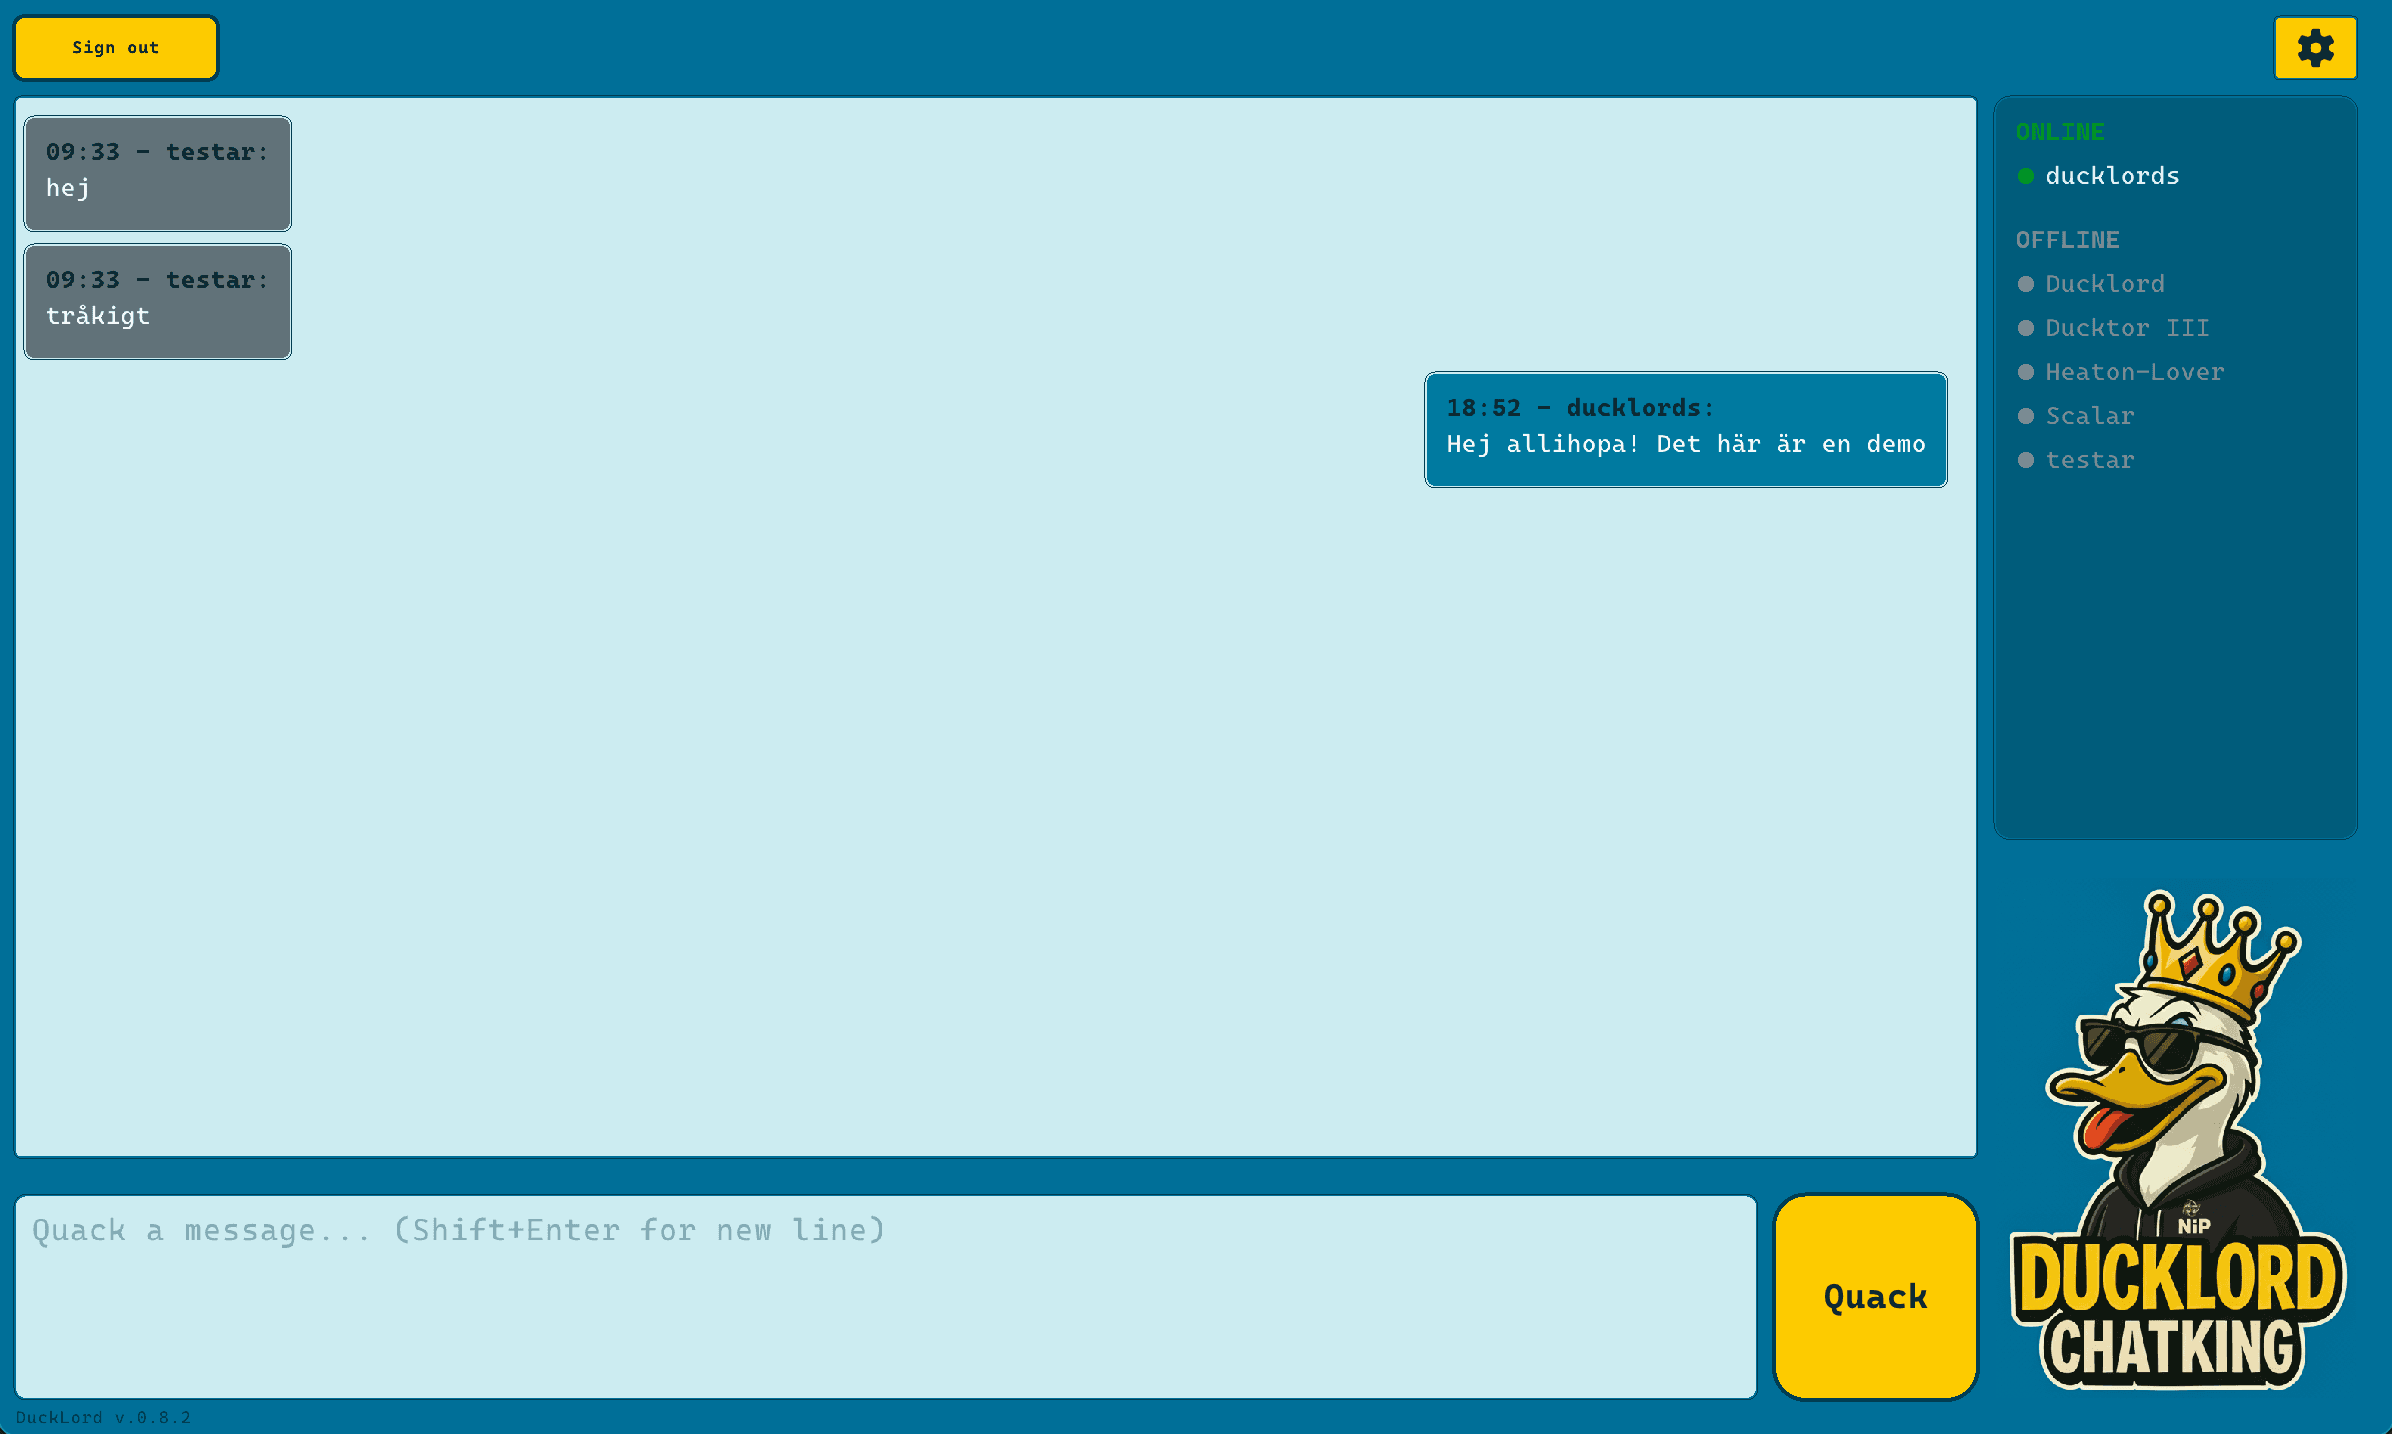Click gray status dot next to Ducklord
The image size is (2392, 1434).
tap(2026, 284)
